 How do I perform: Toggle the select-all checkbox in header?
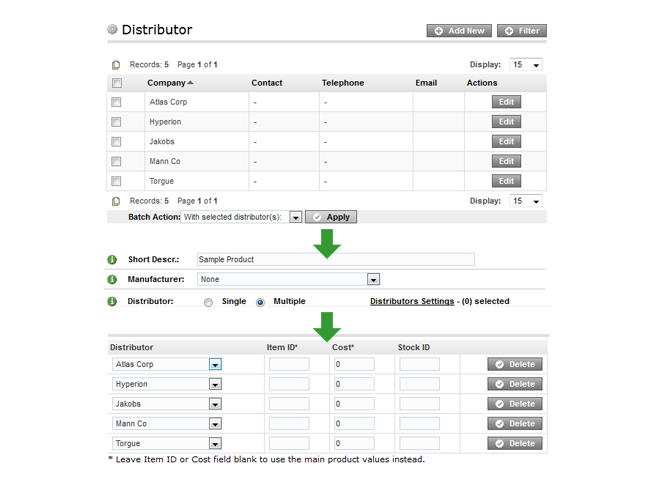[x=117, y=83]
